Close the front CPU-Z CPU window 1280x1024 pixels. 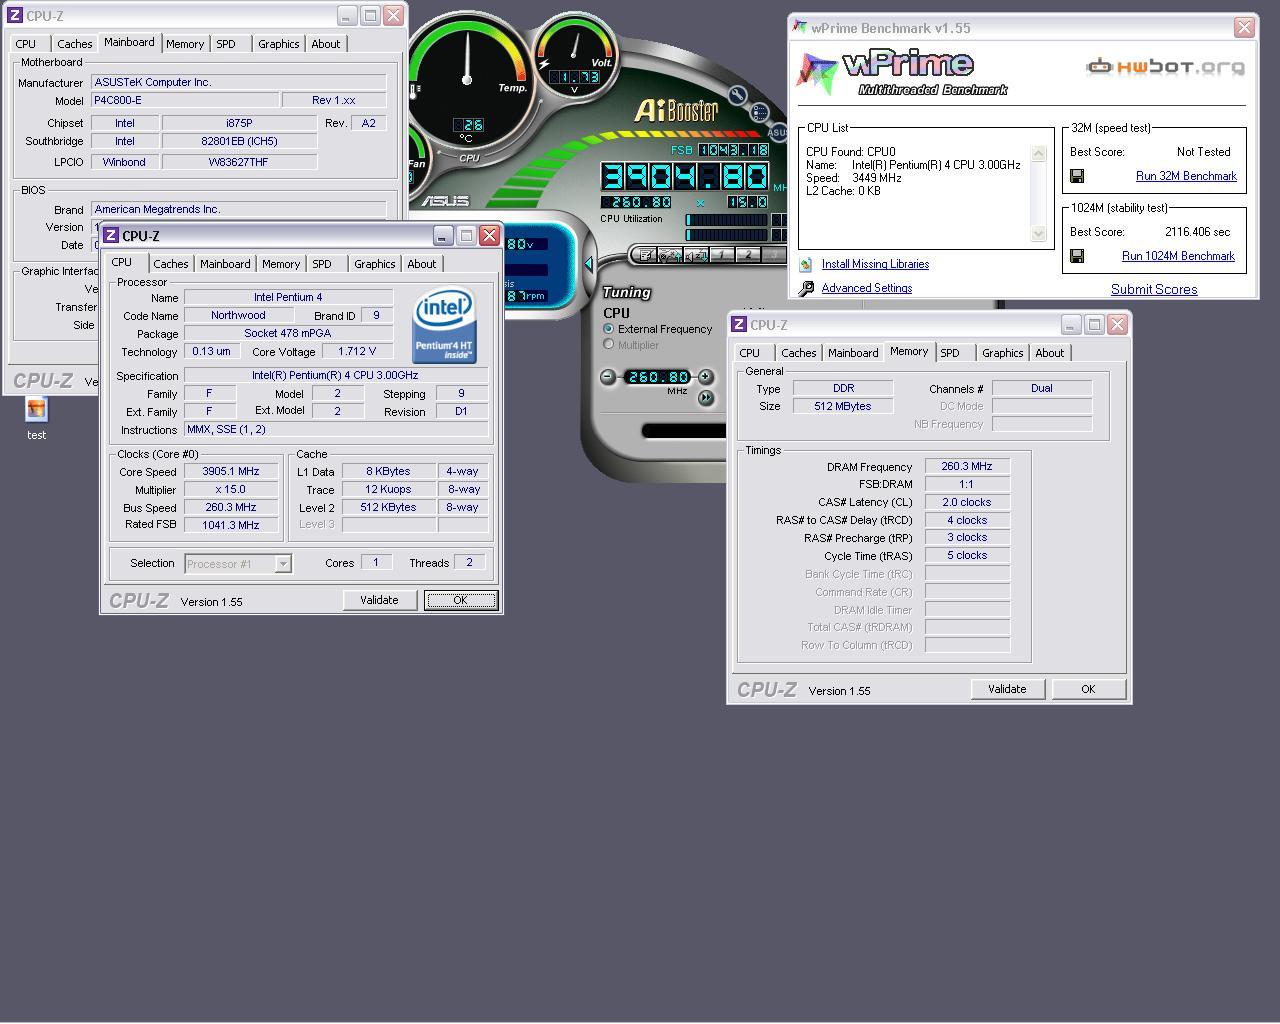coord(489,235)
